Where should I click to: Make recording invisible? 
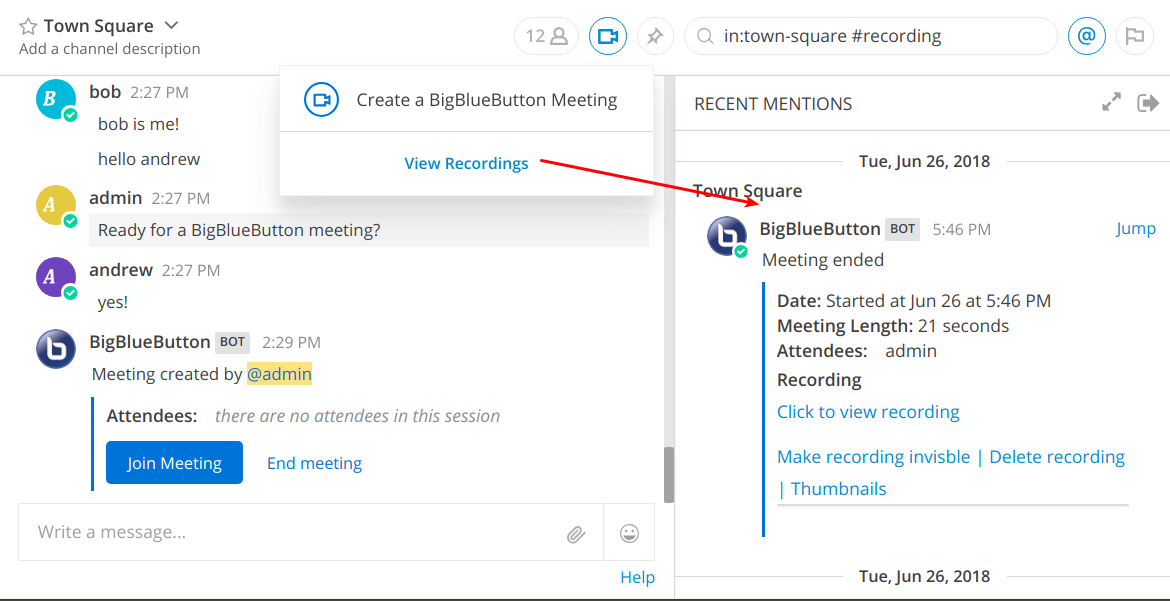coord(873,456)
